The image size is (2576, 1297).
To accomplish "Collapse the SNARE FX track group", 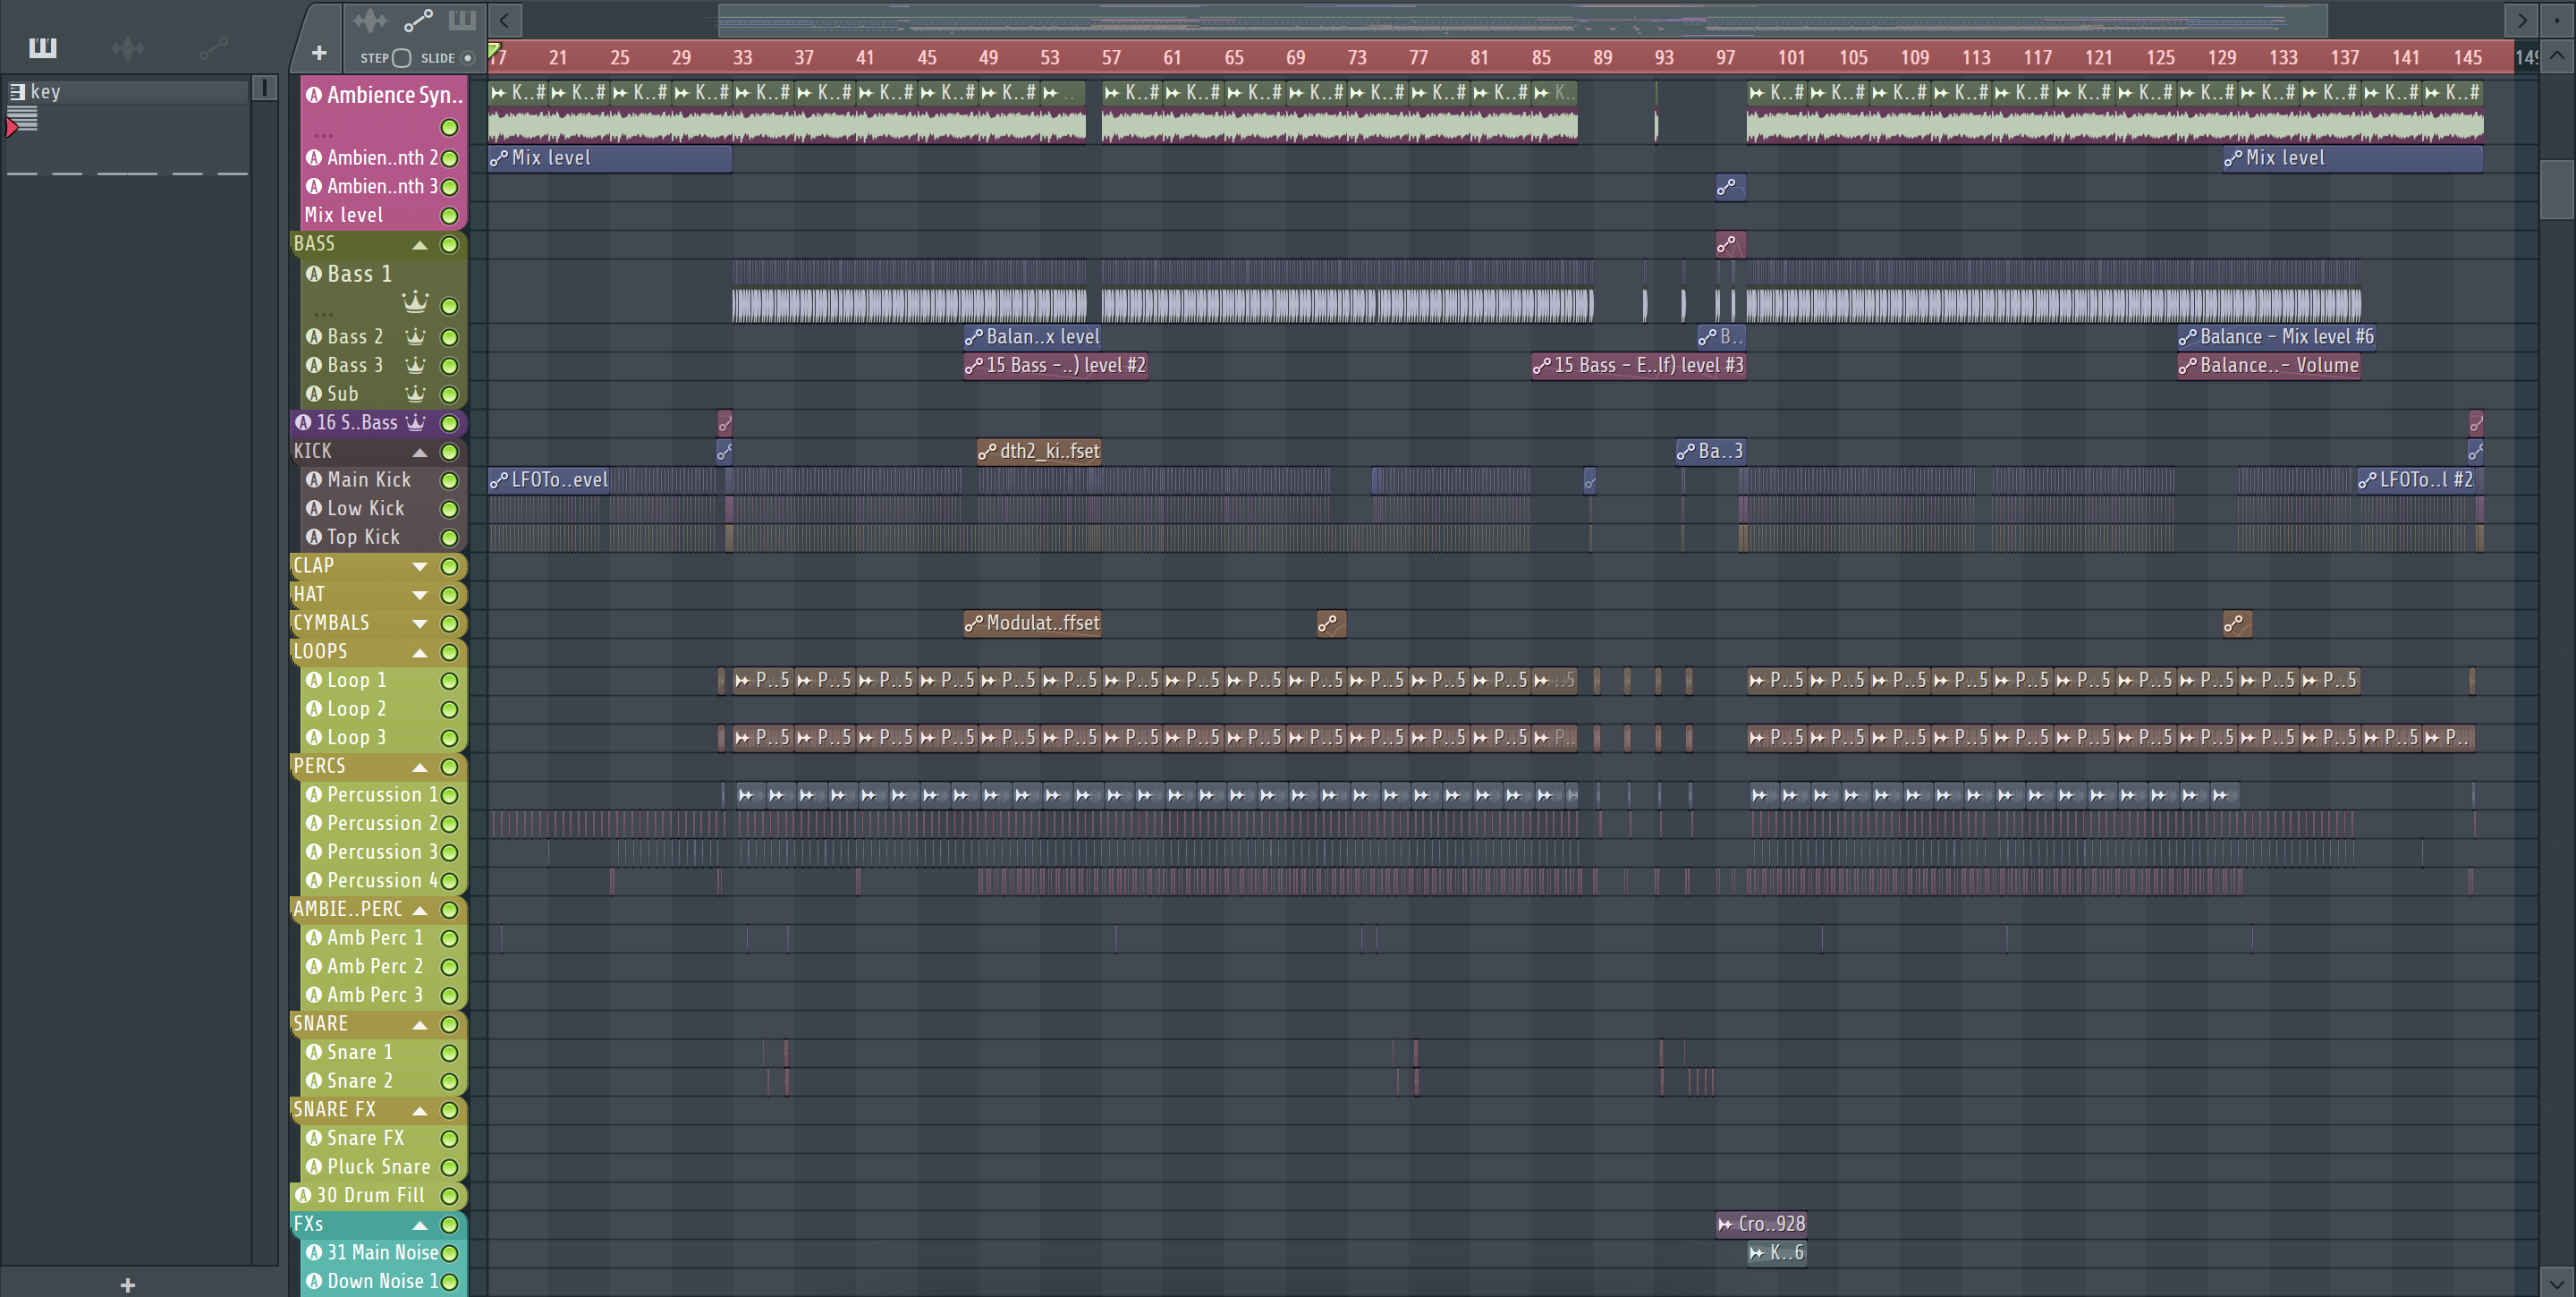I will (x=420, y=1111).
